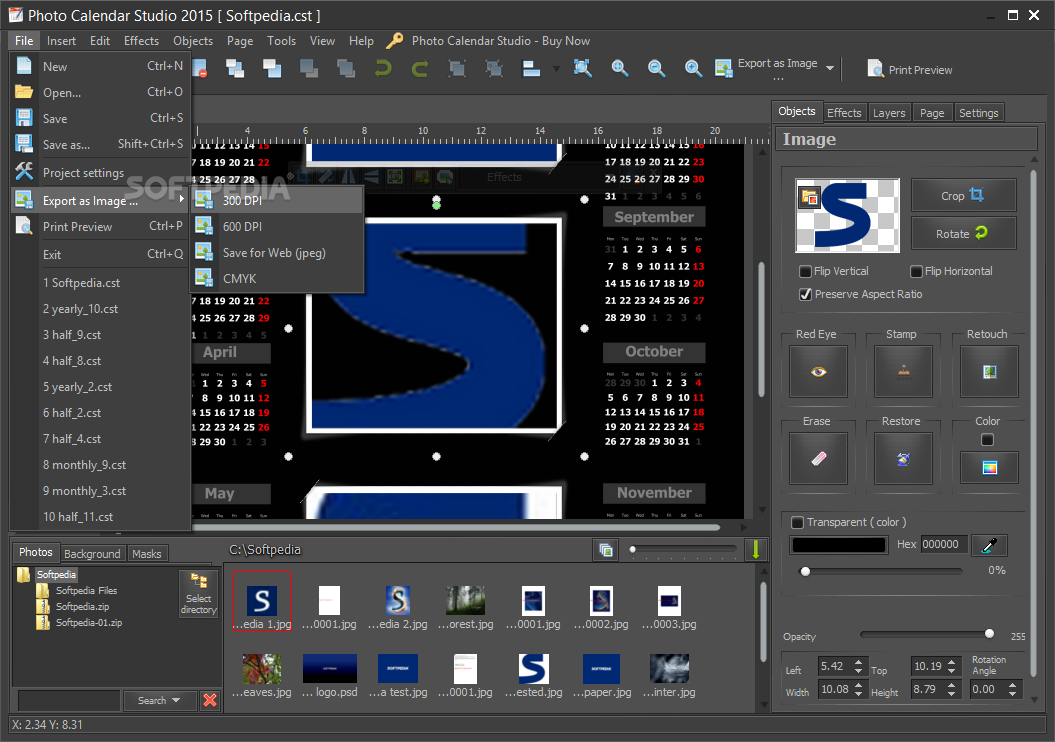The height and width of the screenshot is (742, 1055).
Task: Click the key icon beside Buy Now
Action: coord(394,40)
